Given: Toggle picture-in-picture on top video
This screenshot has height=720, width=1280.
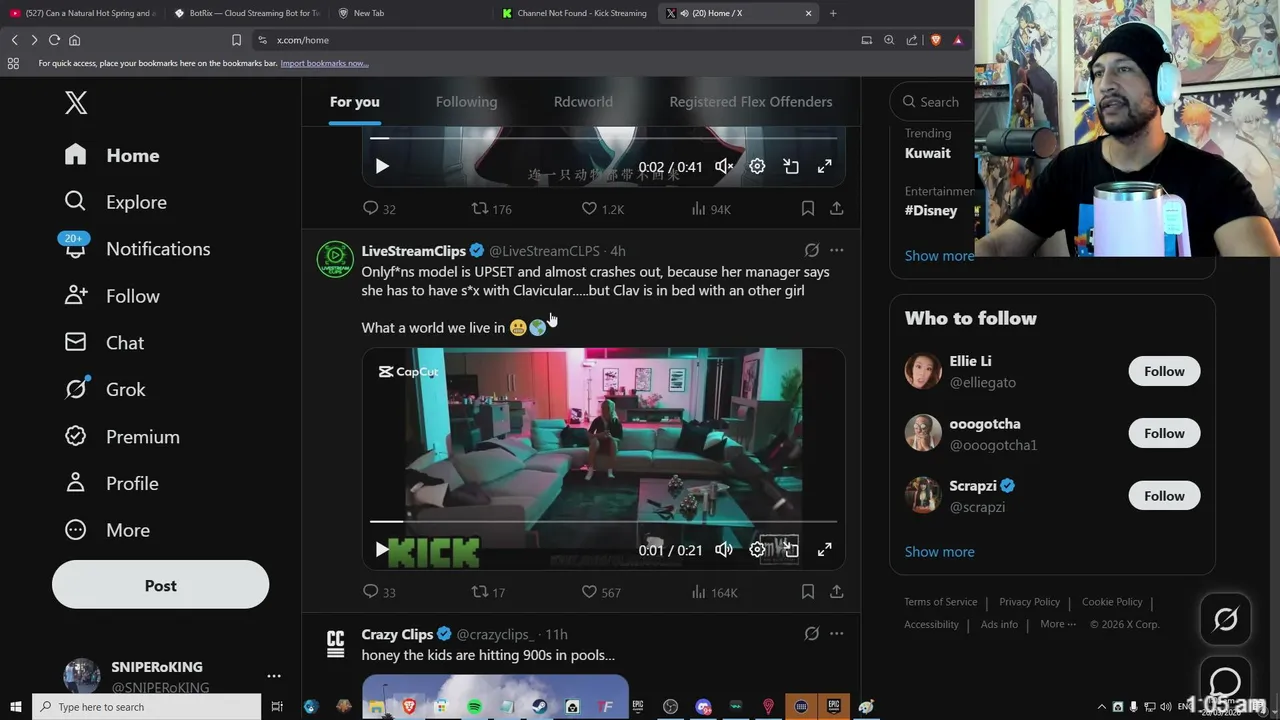Looking at the screenshot, I should click(791, 167).
